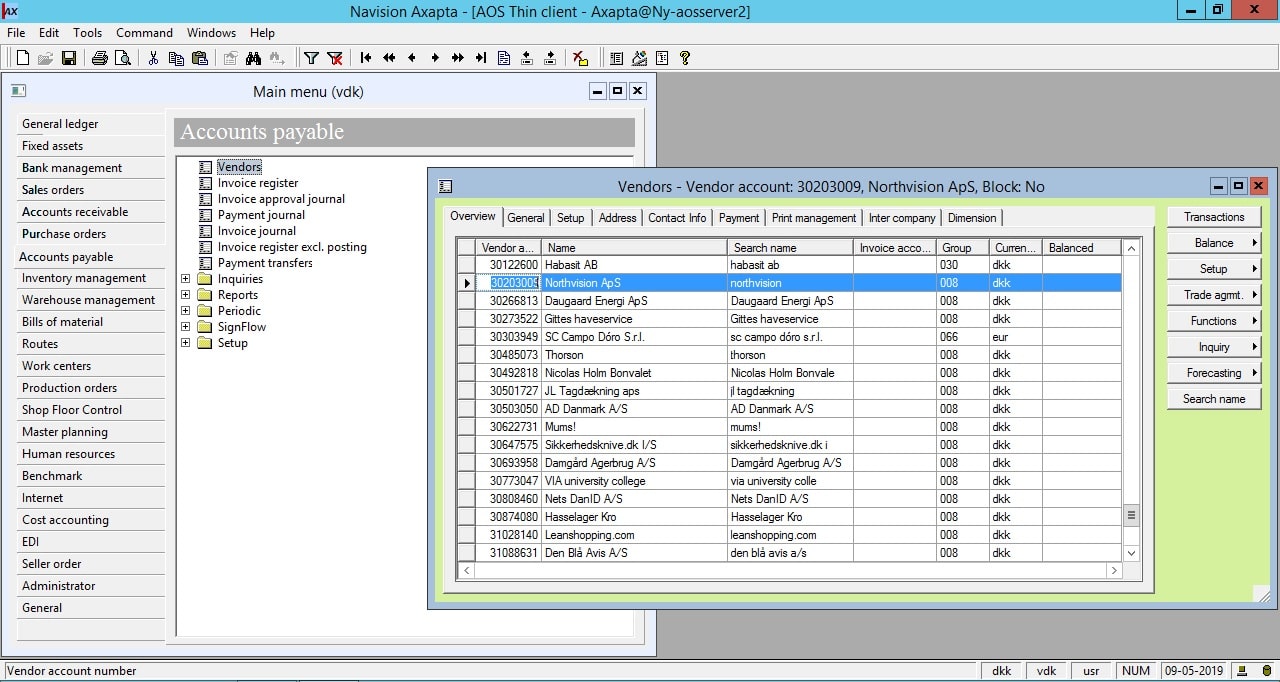
Task: Open Help question mark icon
Action: tap(685, 58)
